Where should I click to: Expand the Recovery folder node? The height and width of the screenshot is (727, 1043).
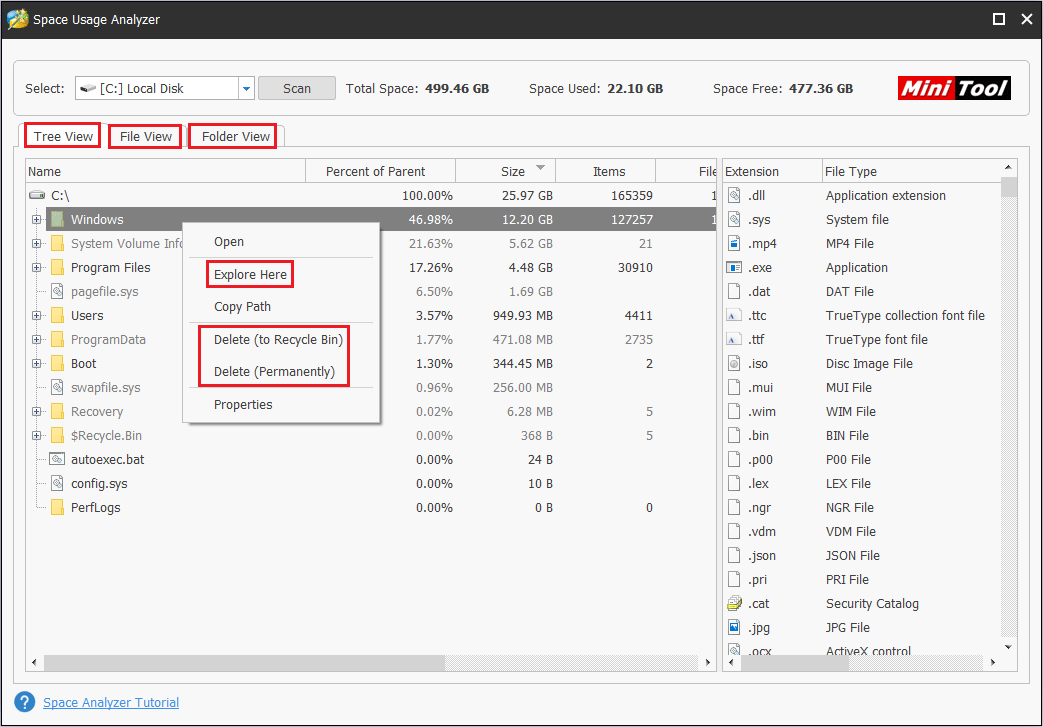pos(37,412)
